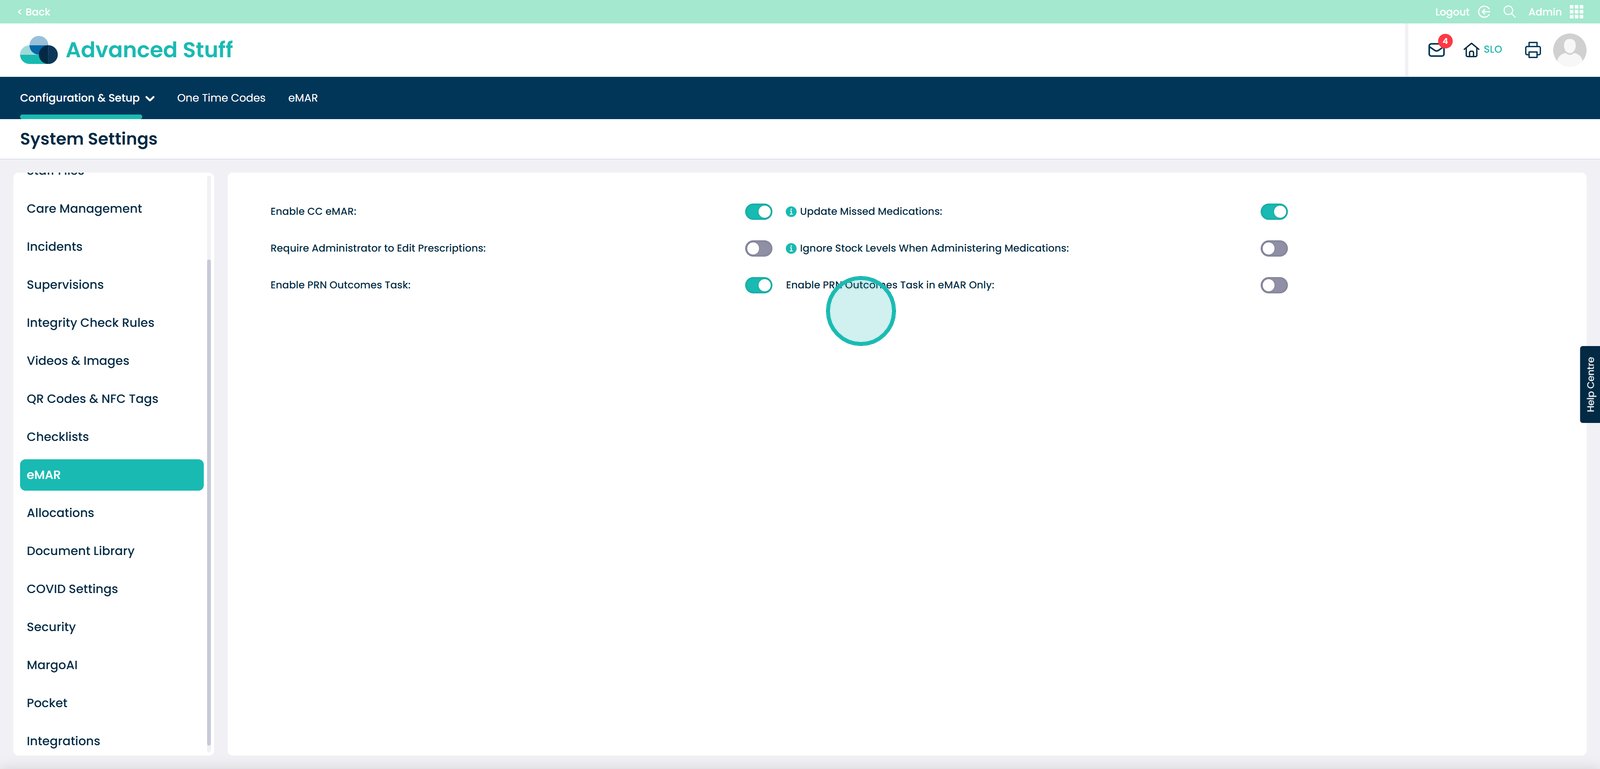1600x769 pixels.
Task: Select Integrity Check Rules in sidebar
Action: 90,323
